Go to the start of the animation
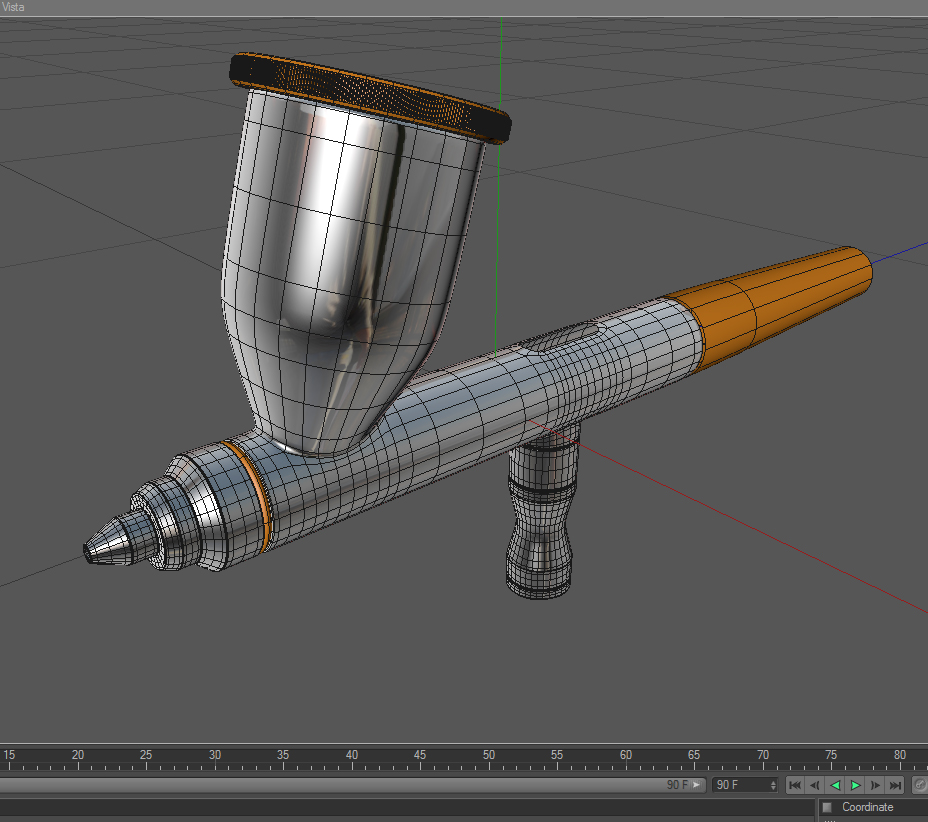This screenshot has width=928, height=822. tap(795, 785)
